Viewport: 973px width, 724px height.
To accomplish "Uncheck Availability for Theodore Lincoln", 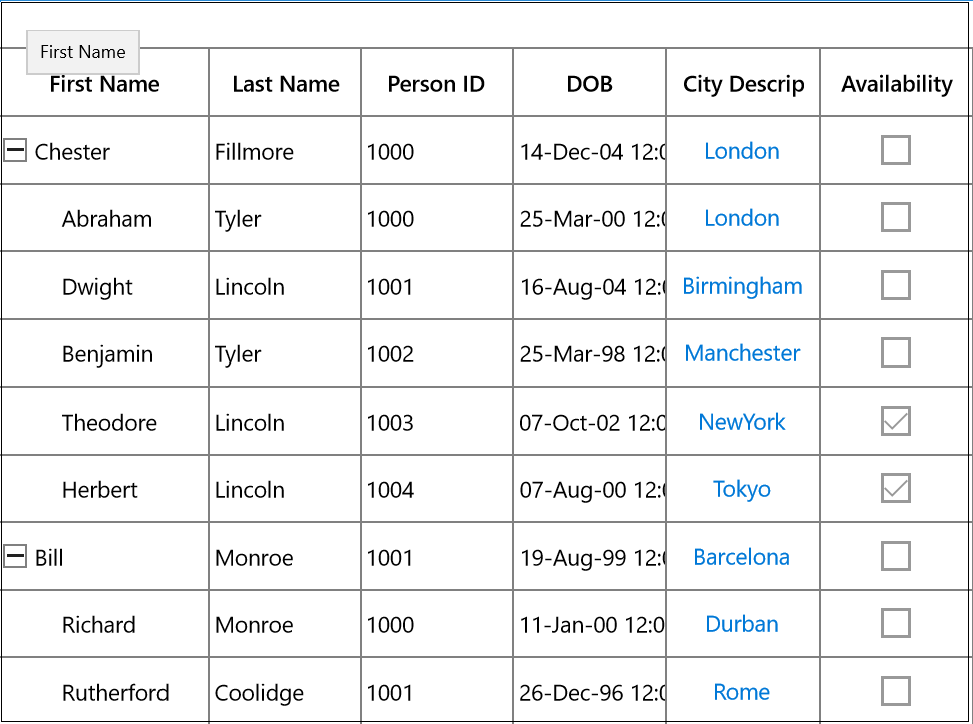I will [x=895, y=421].
